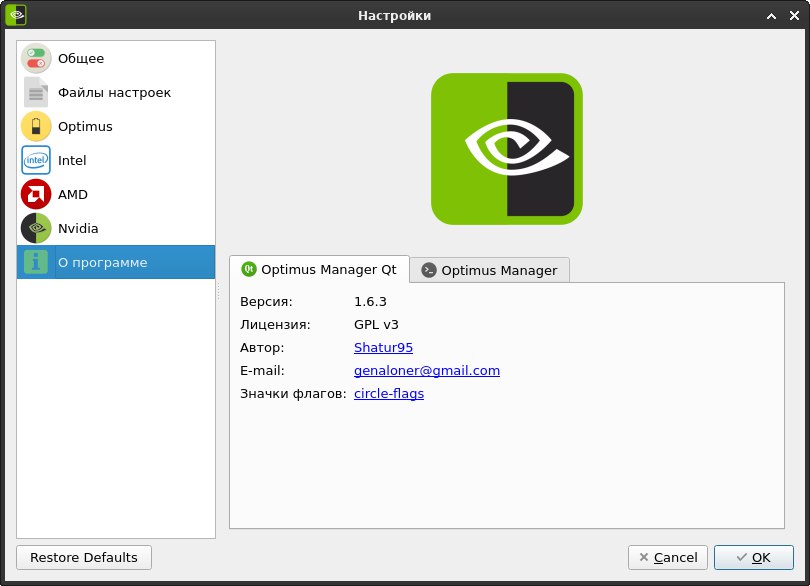Image resolution: width=810 pixels, height=586 pixels.
Task: Click the license value GPL v3
Action: 376,325
